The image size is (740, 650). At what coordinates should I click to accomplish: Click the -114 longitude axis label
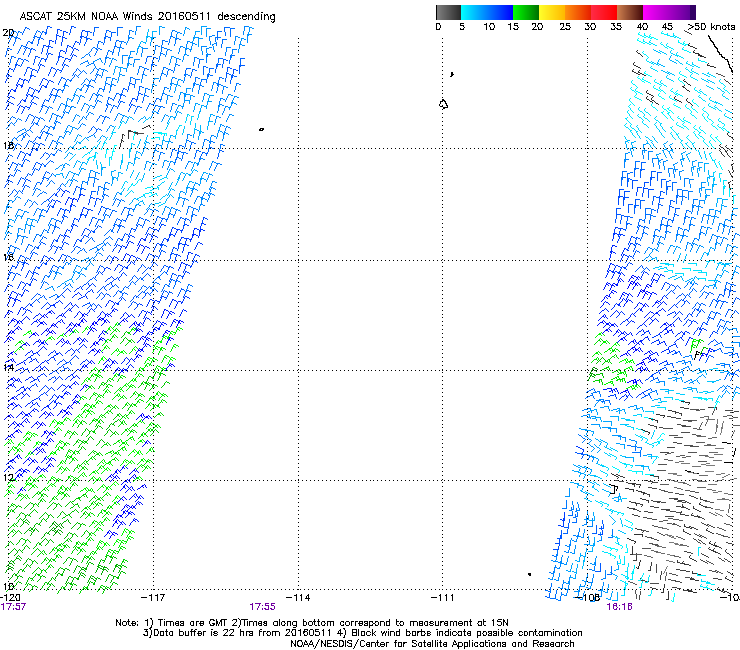click(x=298, y=598)
